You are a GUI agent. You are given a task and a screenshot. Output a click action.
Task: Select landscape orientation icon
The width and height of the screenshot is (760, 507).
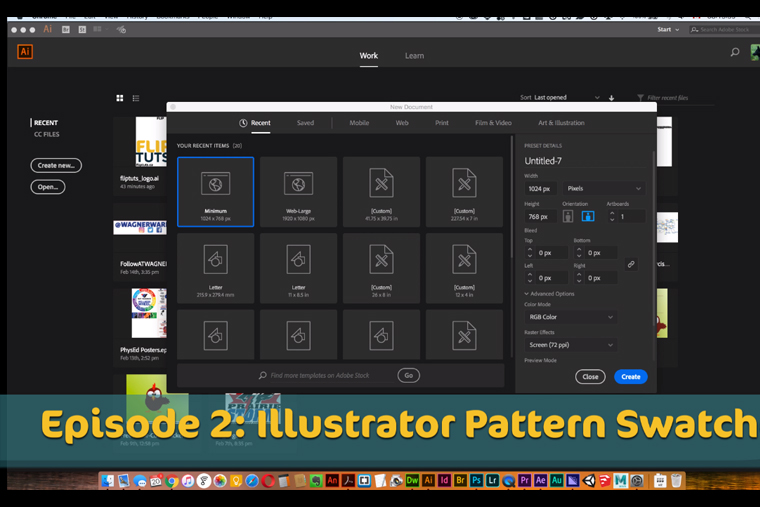[587, 216]
